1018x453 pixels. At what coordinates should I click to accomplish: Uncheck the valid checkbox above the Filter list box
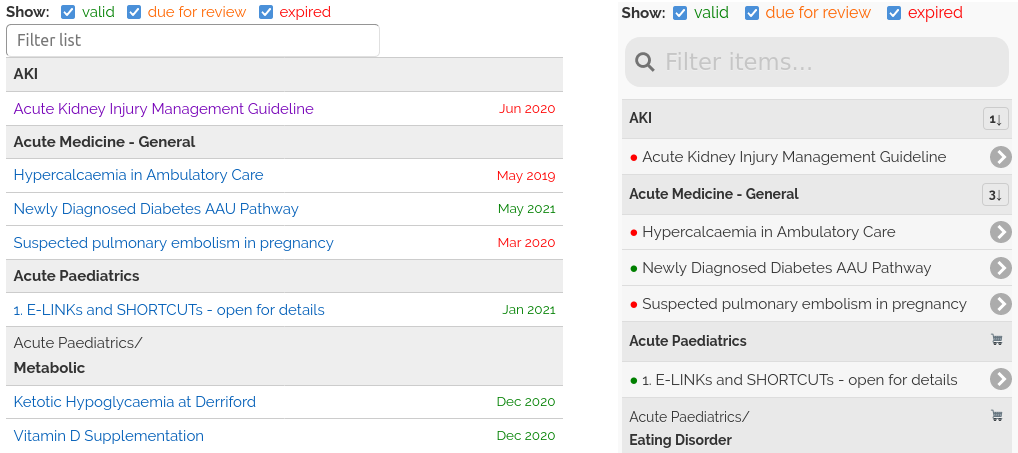tap(68, 13)
